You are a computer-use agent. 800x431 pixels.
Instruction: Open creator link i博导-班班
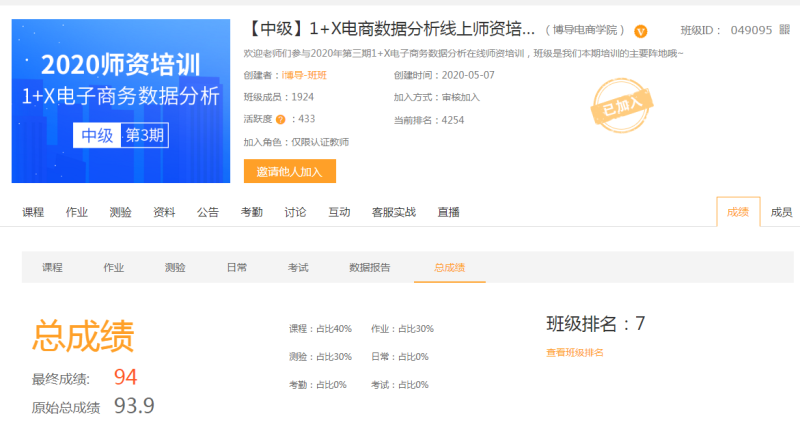pyautogui.click(x=305, y=76)
